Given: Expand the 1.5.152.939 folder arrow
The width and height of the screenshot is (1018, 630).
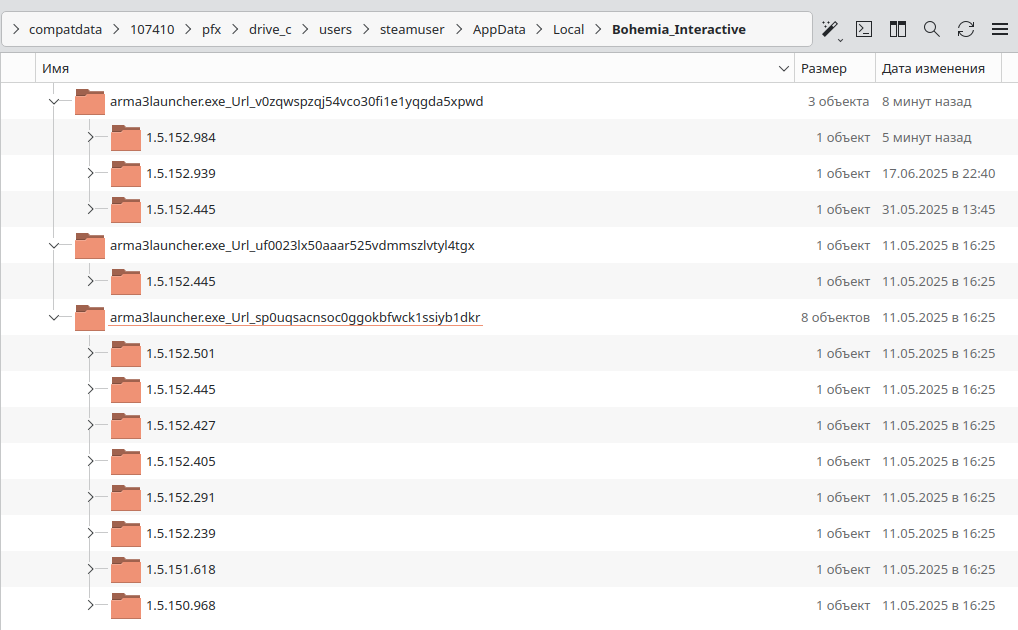Looking at the screenshot, I should coord(90,173).
